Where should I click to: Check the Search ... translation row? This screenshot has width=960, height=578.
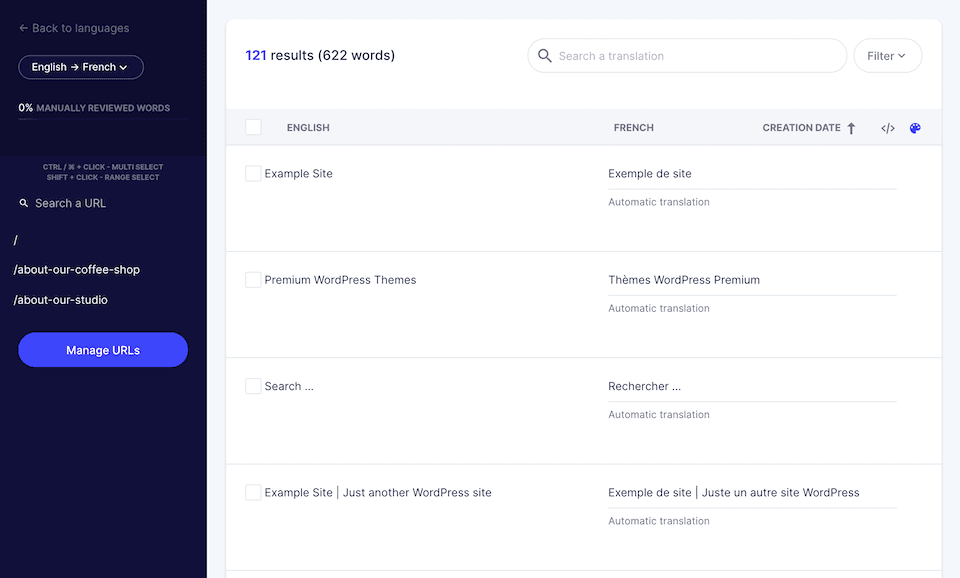tap(253, 386)
